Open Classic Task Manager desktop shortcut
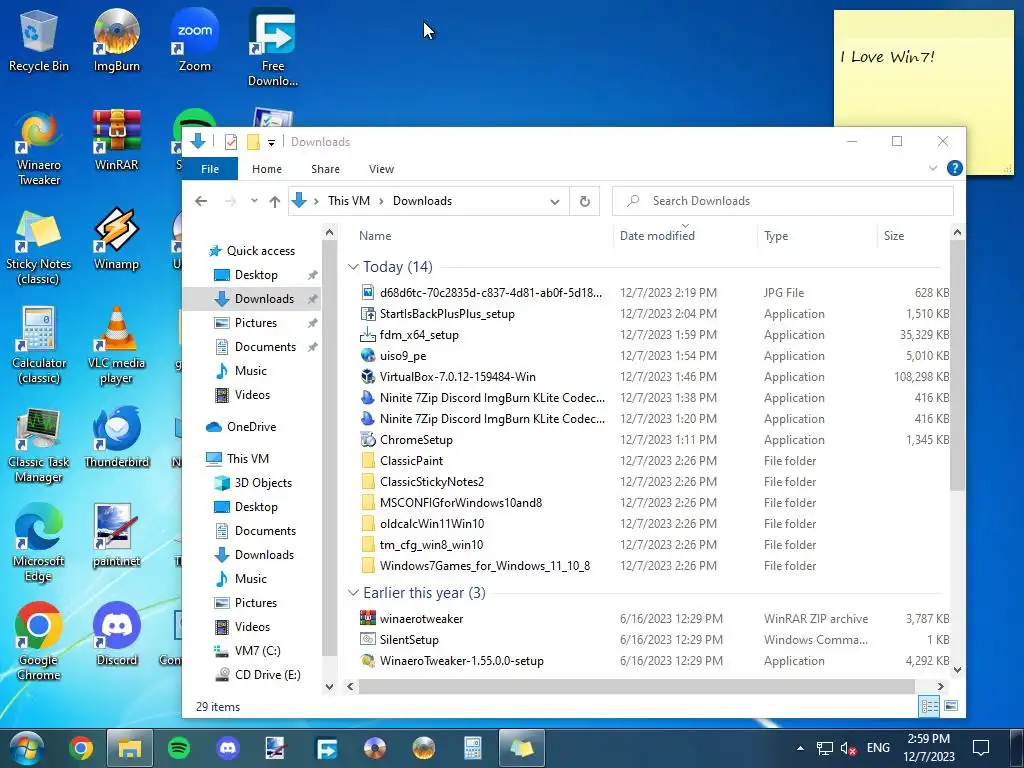 click(39, 445)
